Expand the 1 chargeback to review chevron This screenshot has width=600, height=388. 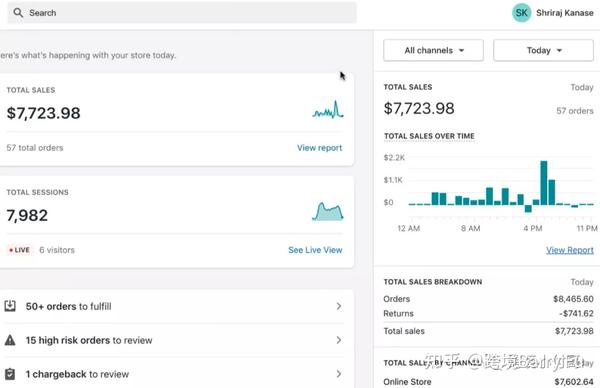click(x=339, y=374)
